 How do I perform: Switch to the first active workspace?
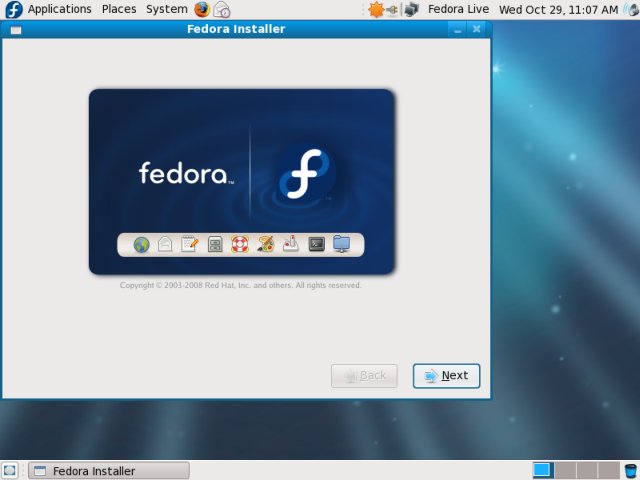tap(542, 470)
